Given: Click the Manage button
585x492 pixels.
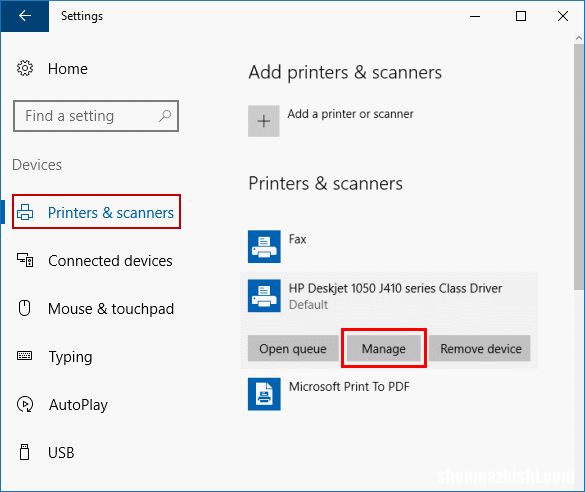Looking at the screenshot, I should tap(384, 348).
